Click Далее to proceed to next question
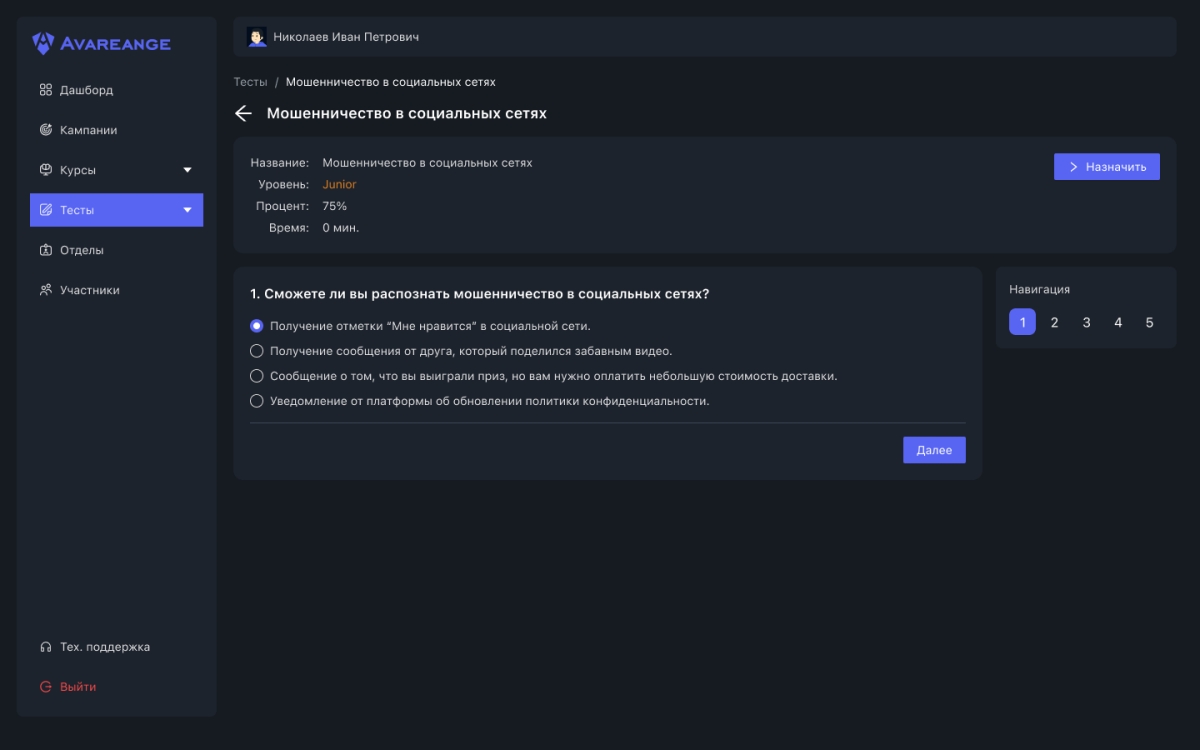The height and width of the screenshot is (750, 1200). [933, 450]
